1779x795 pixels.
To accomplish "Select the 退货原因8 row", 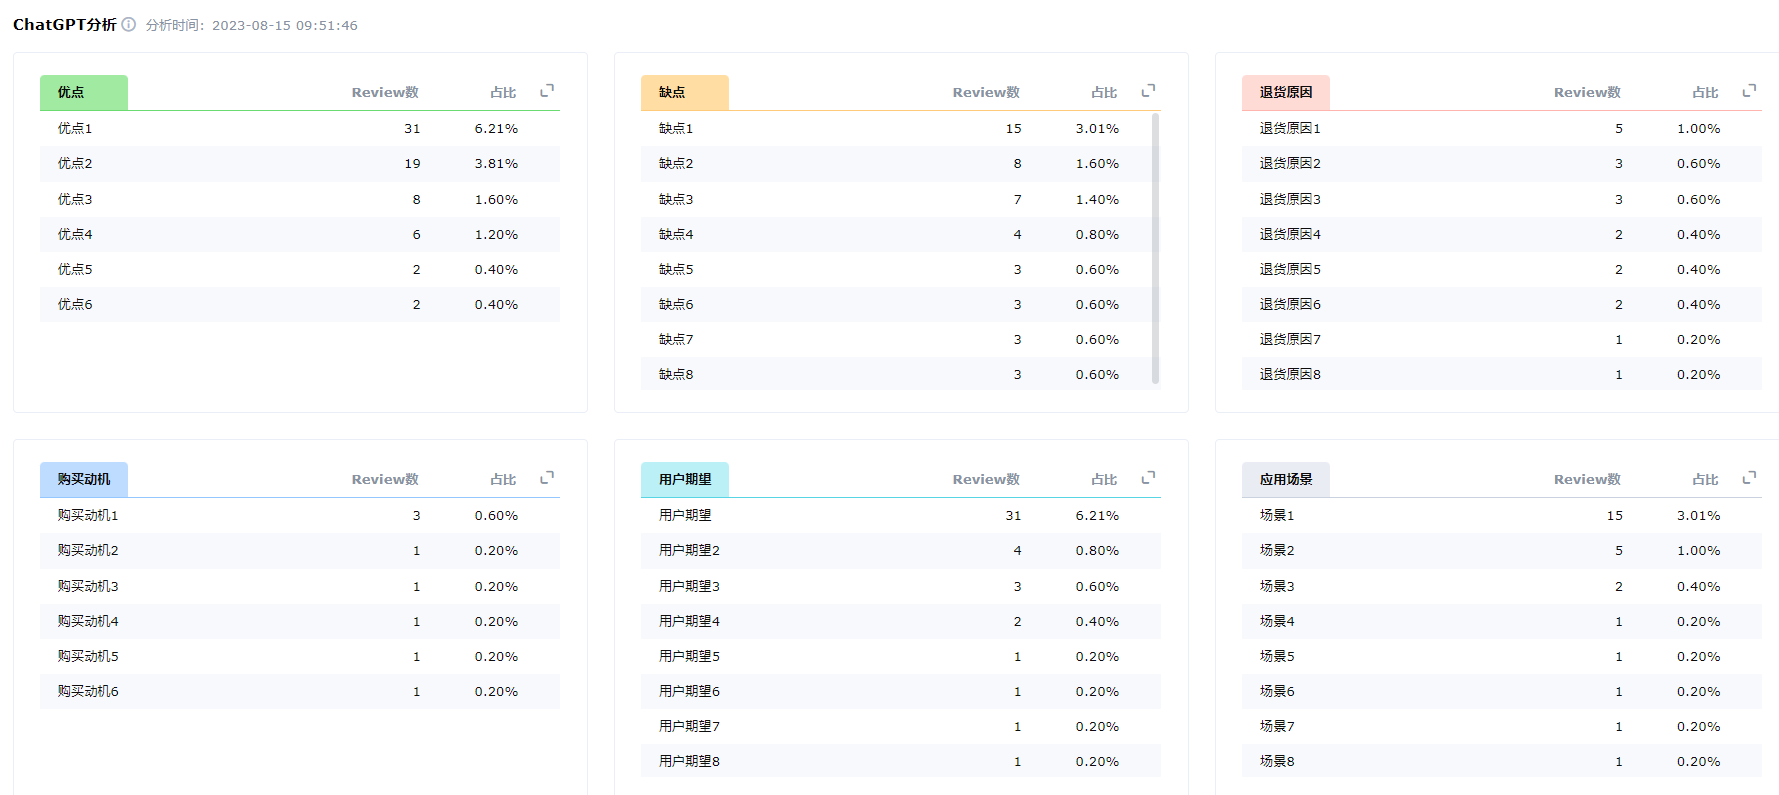I will (1502, 374).
